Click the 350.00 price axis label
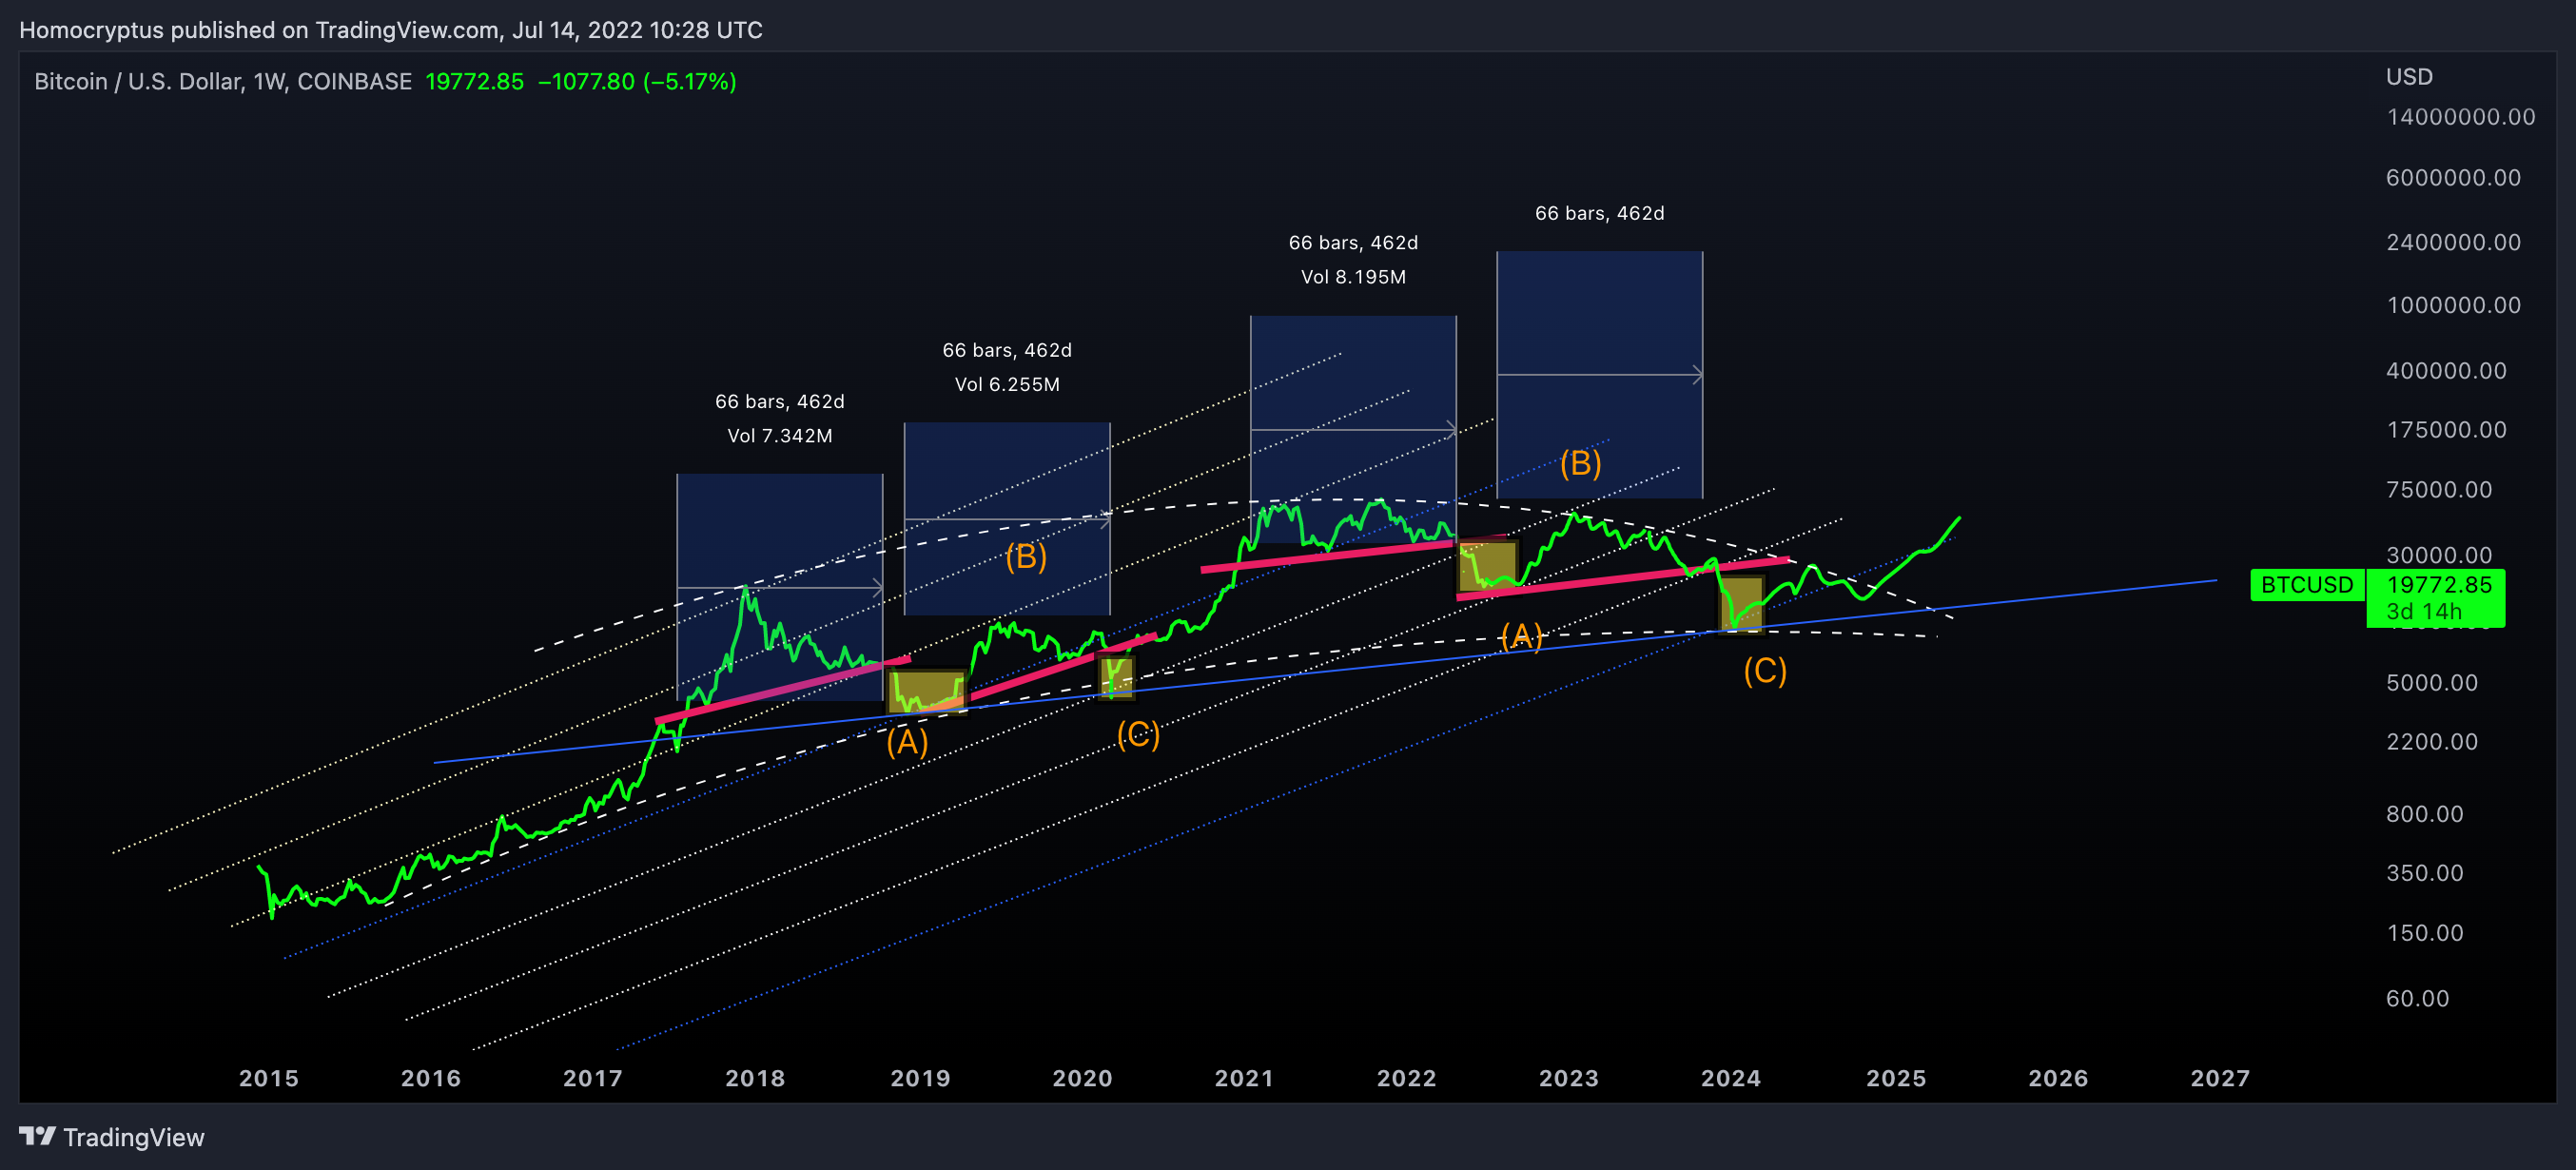The height and width of the screenshot is (1170, 2576). point(2424,873)
